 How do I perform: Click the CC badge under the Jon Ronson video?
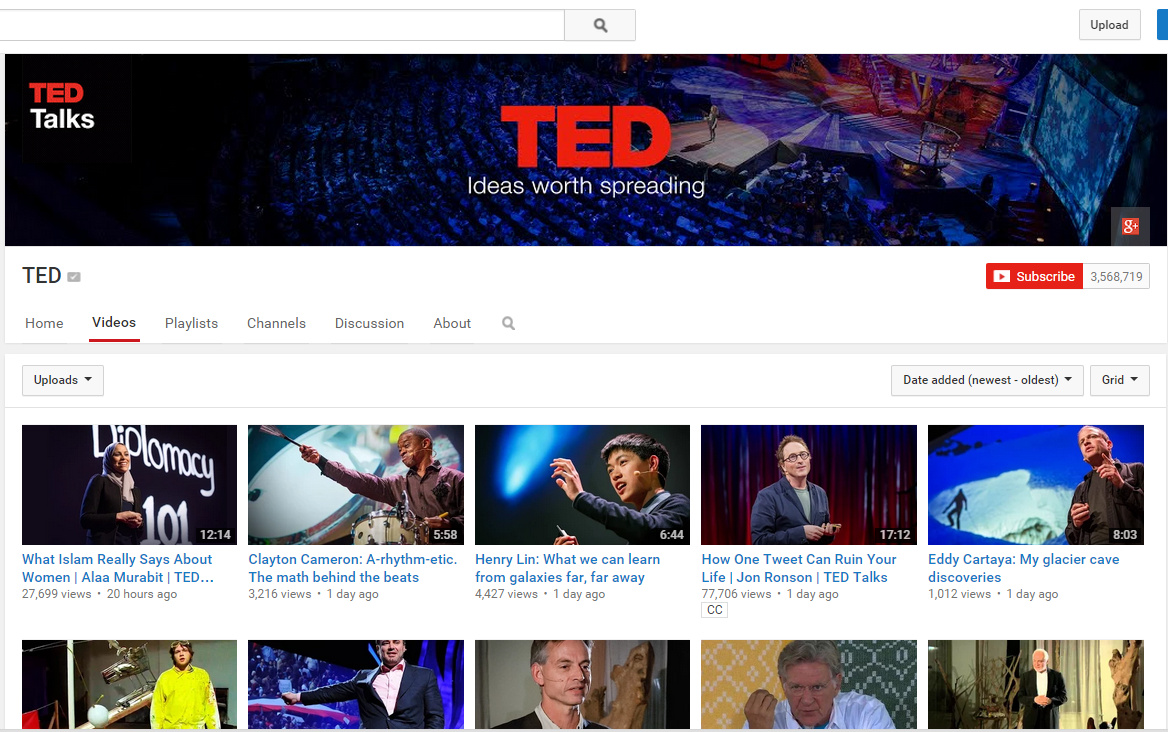tap(714, 610)
